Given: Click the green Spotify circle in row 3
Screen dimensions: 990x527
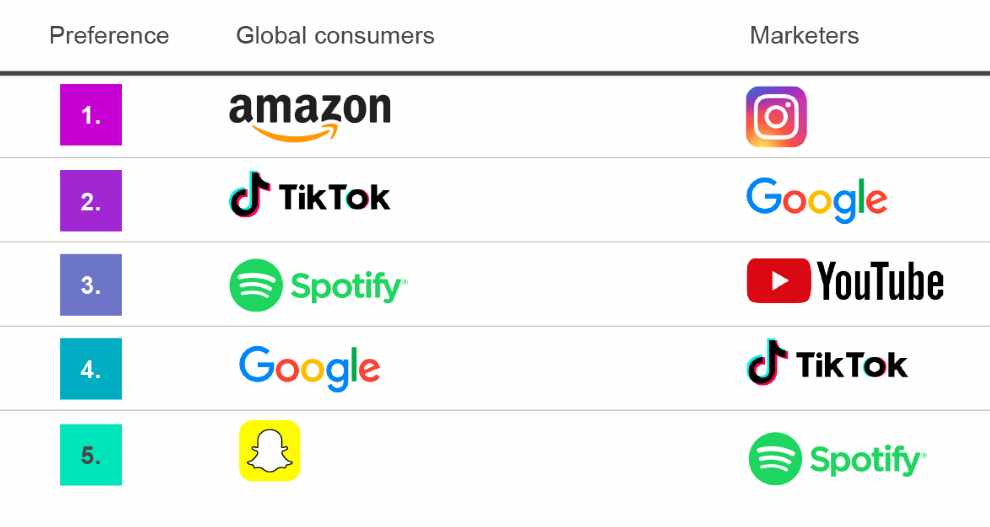Looking at the screenshot, I should (x=256, y=285).
